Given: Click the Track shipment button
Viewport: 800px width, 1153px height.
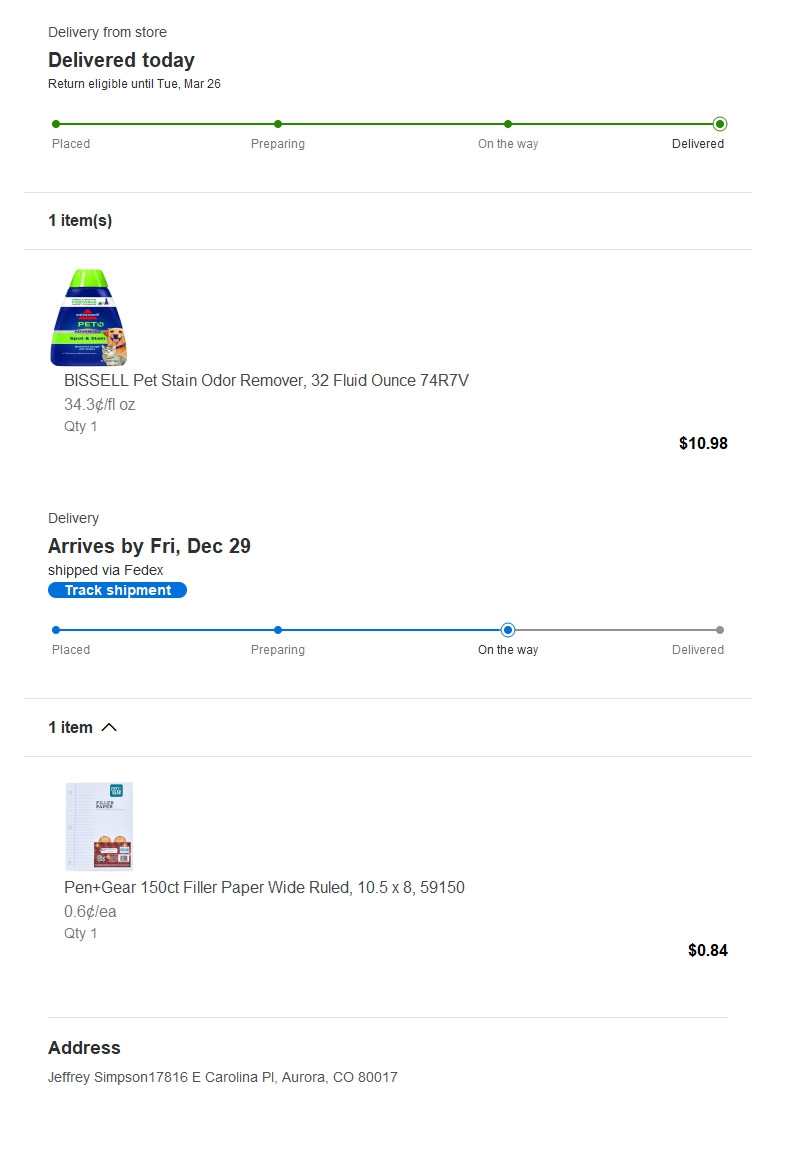Looking at the screenshot, I should pos(117,590).
